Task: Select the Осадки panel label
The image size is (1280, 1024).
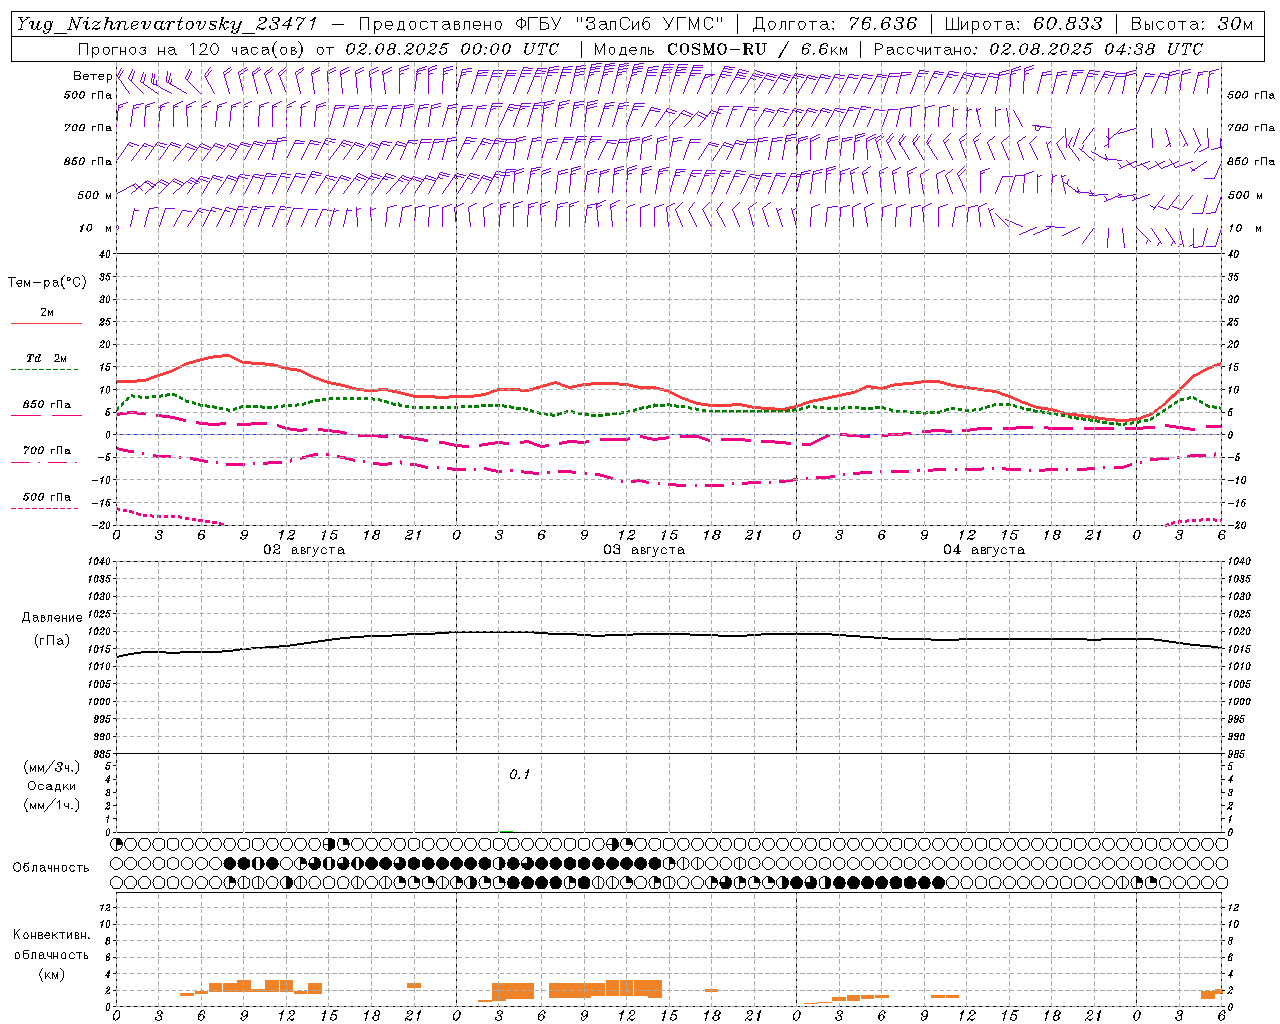Action: pyautogui.click(x=52, y=786)
